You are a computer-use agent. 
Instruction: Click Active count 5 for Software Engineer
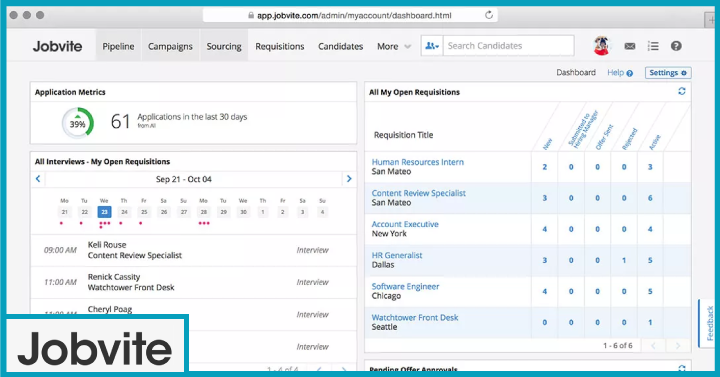click(x=650, y=291)
